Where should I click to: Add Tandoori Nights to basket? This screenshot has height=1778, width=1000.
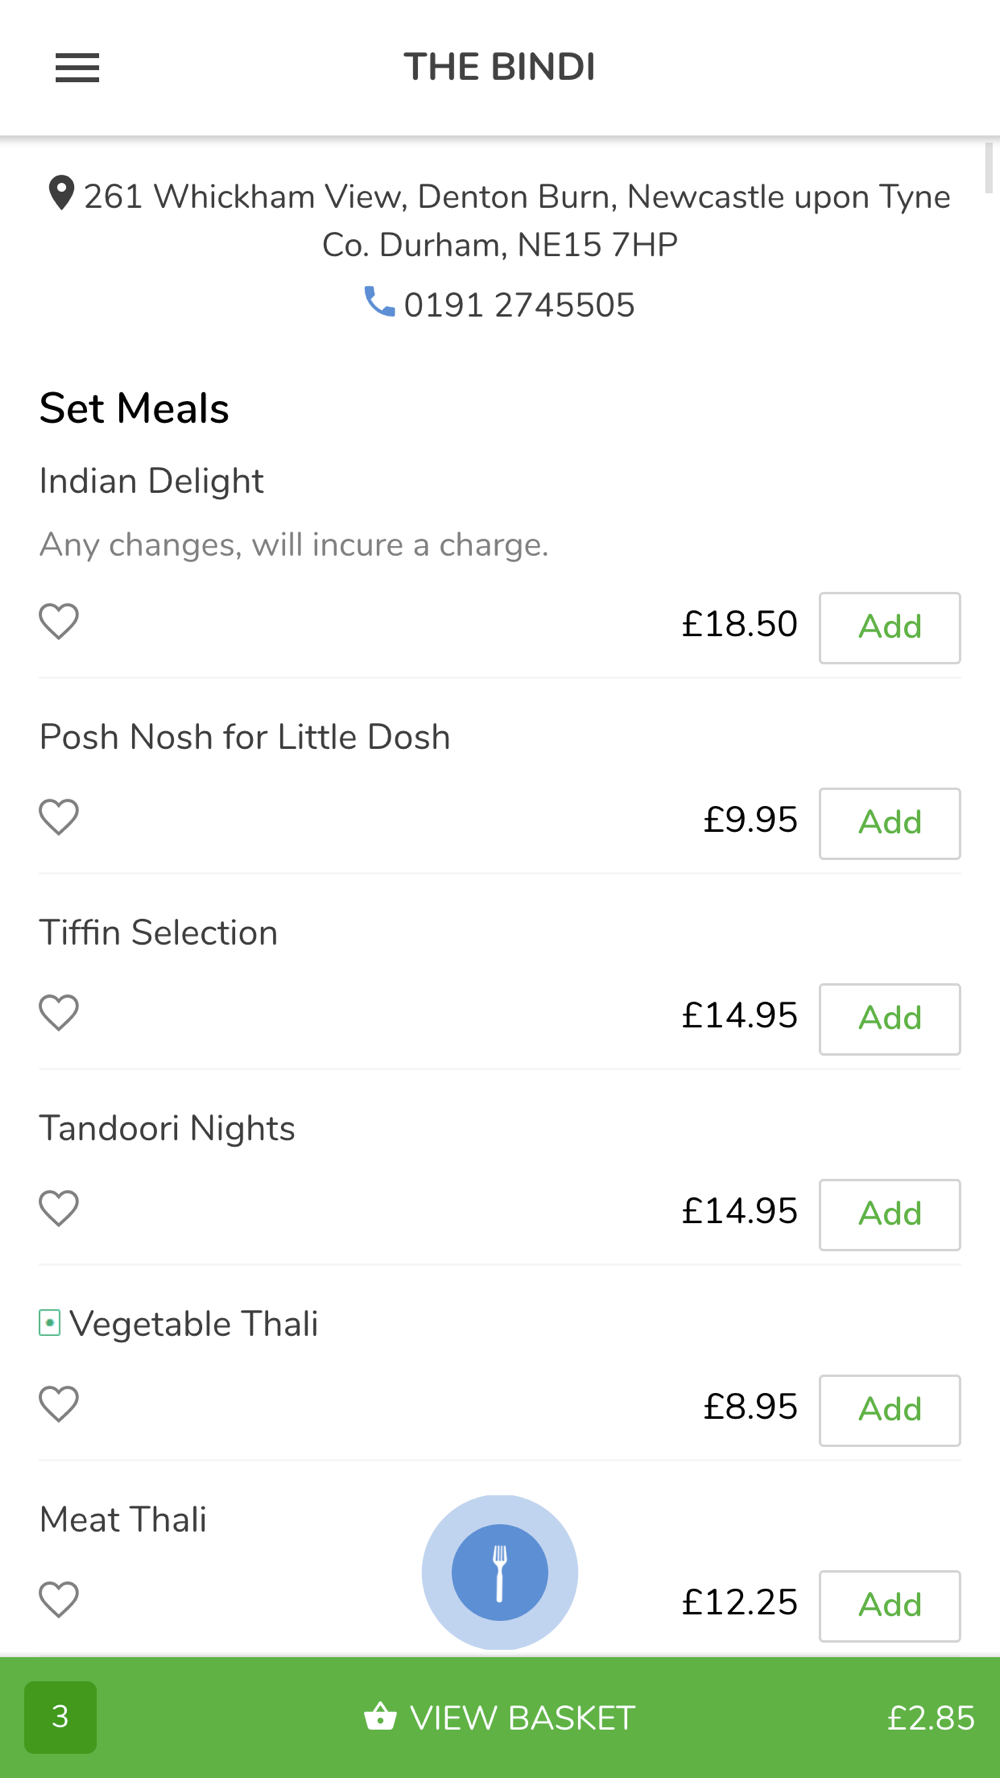890,1214
